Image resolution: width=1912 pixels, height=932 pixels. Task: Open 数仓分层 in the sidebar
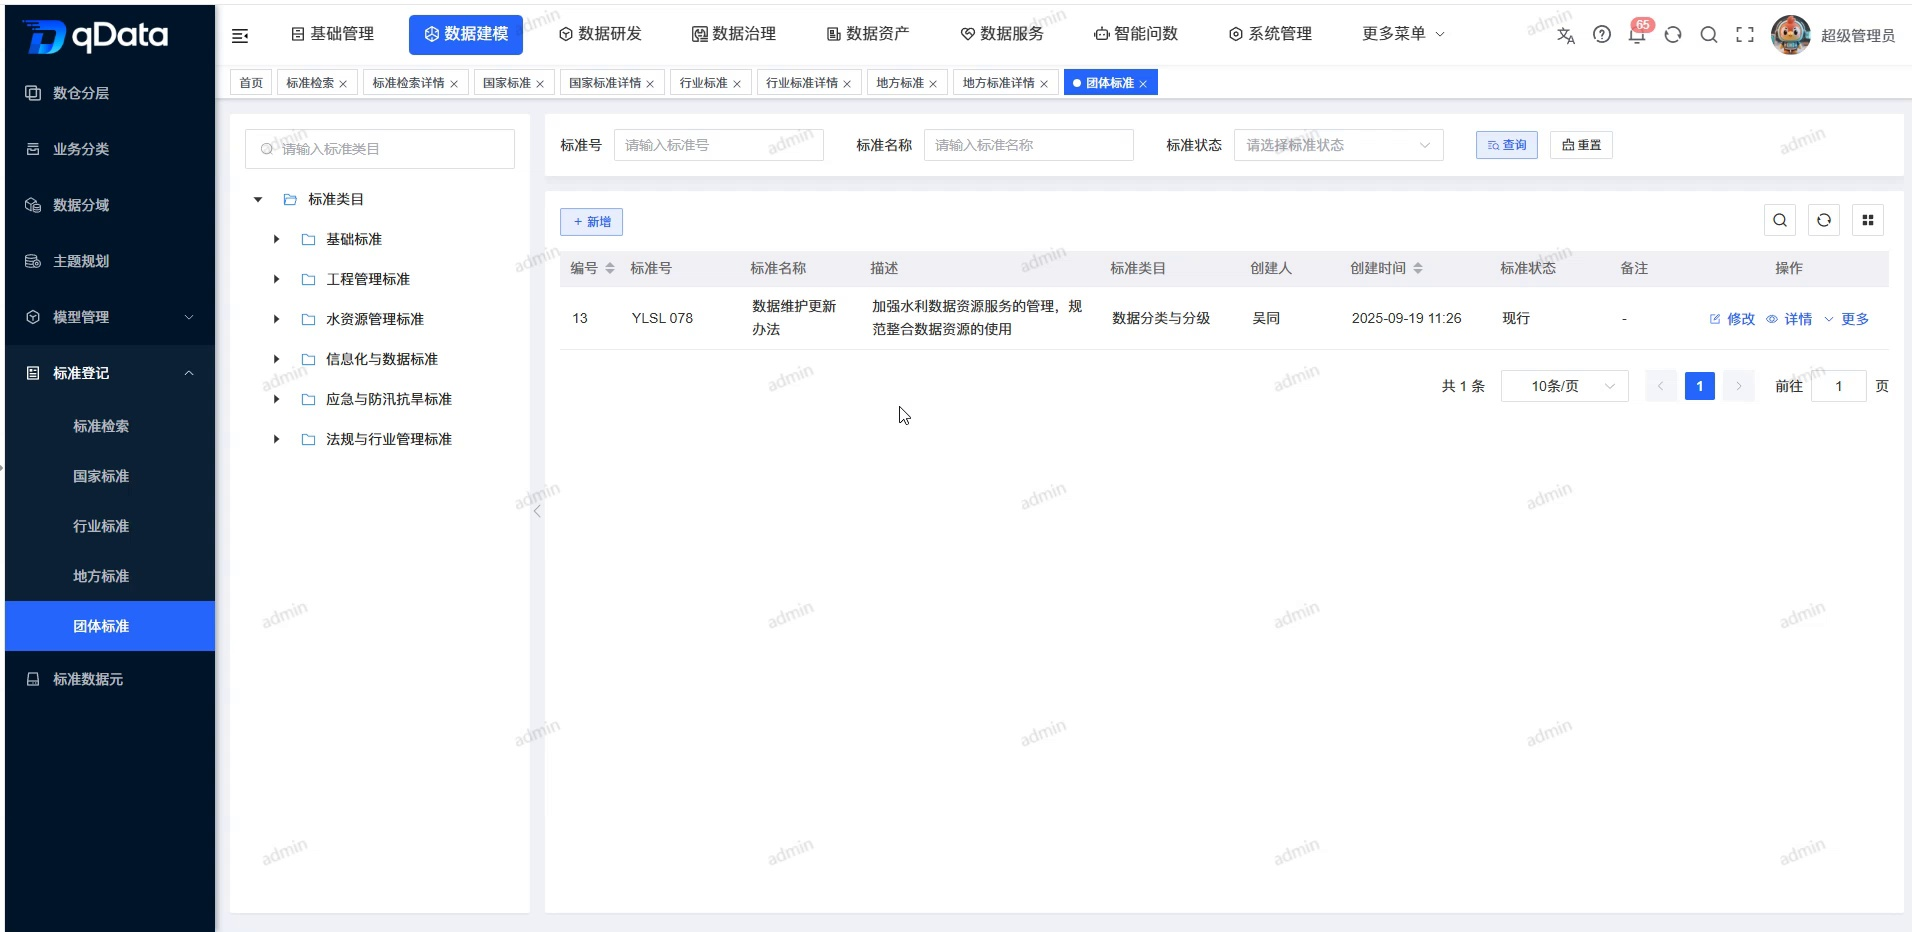(x=110, y=93)
